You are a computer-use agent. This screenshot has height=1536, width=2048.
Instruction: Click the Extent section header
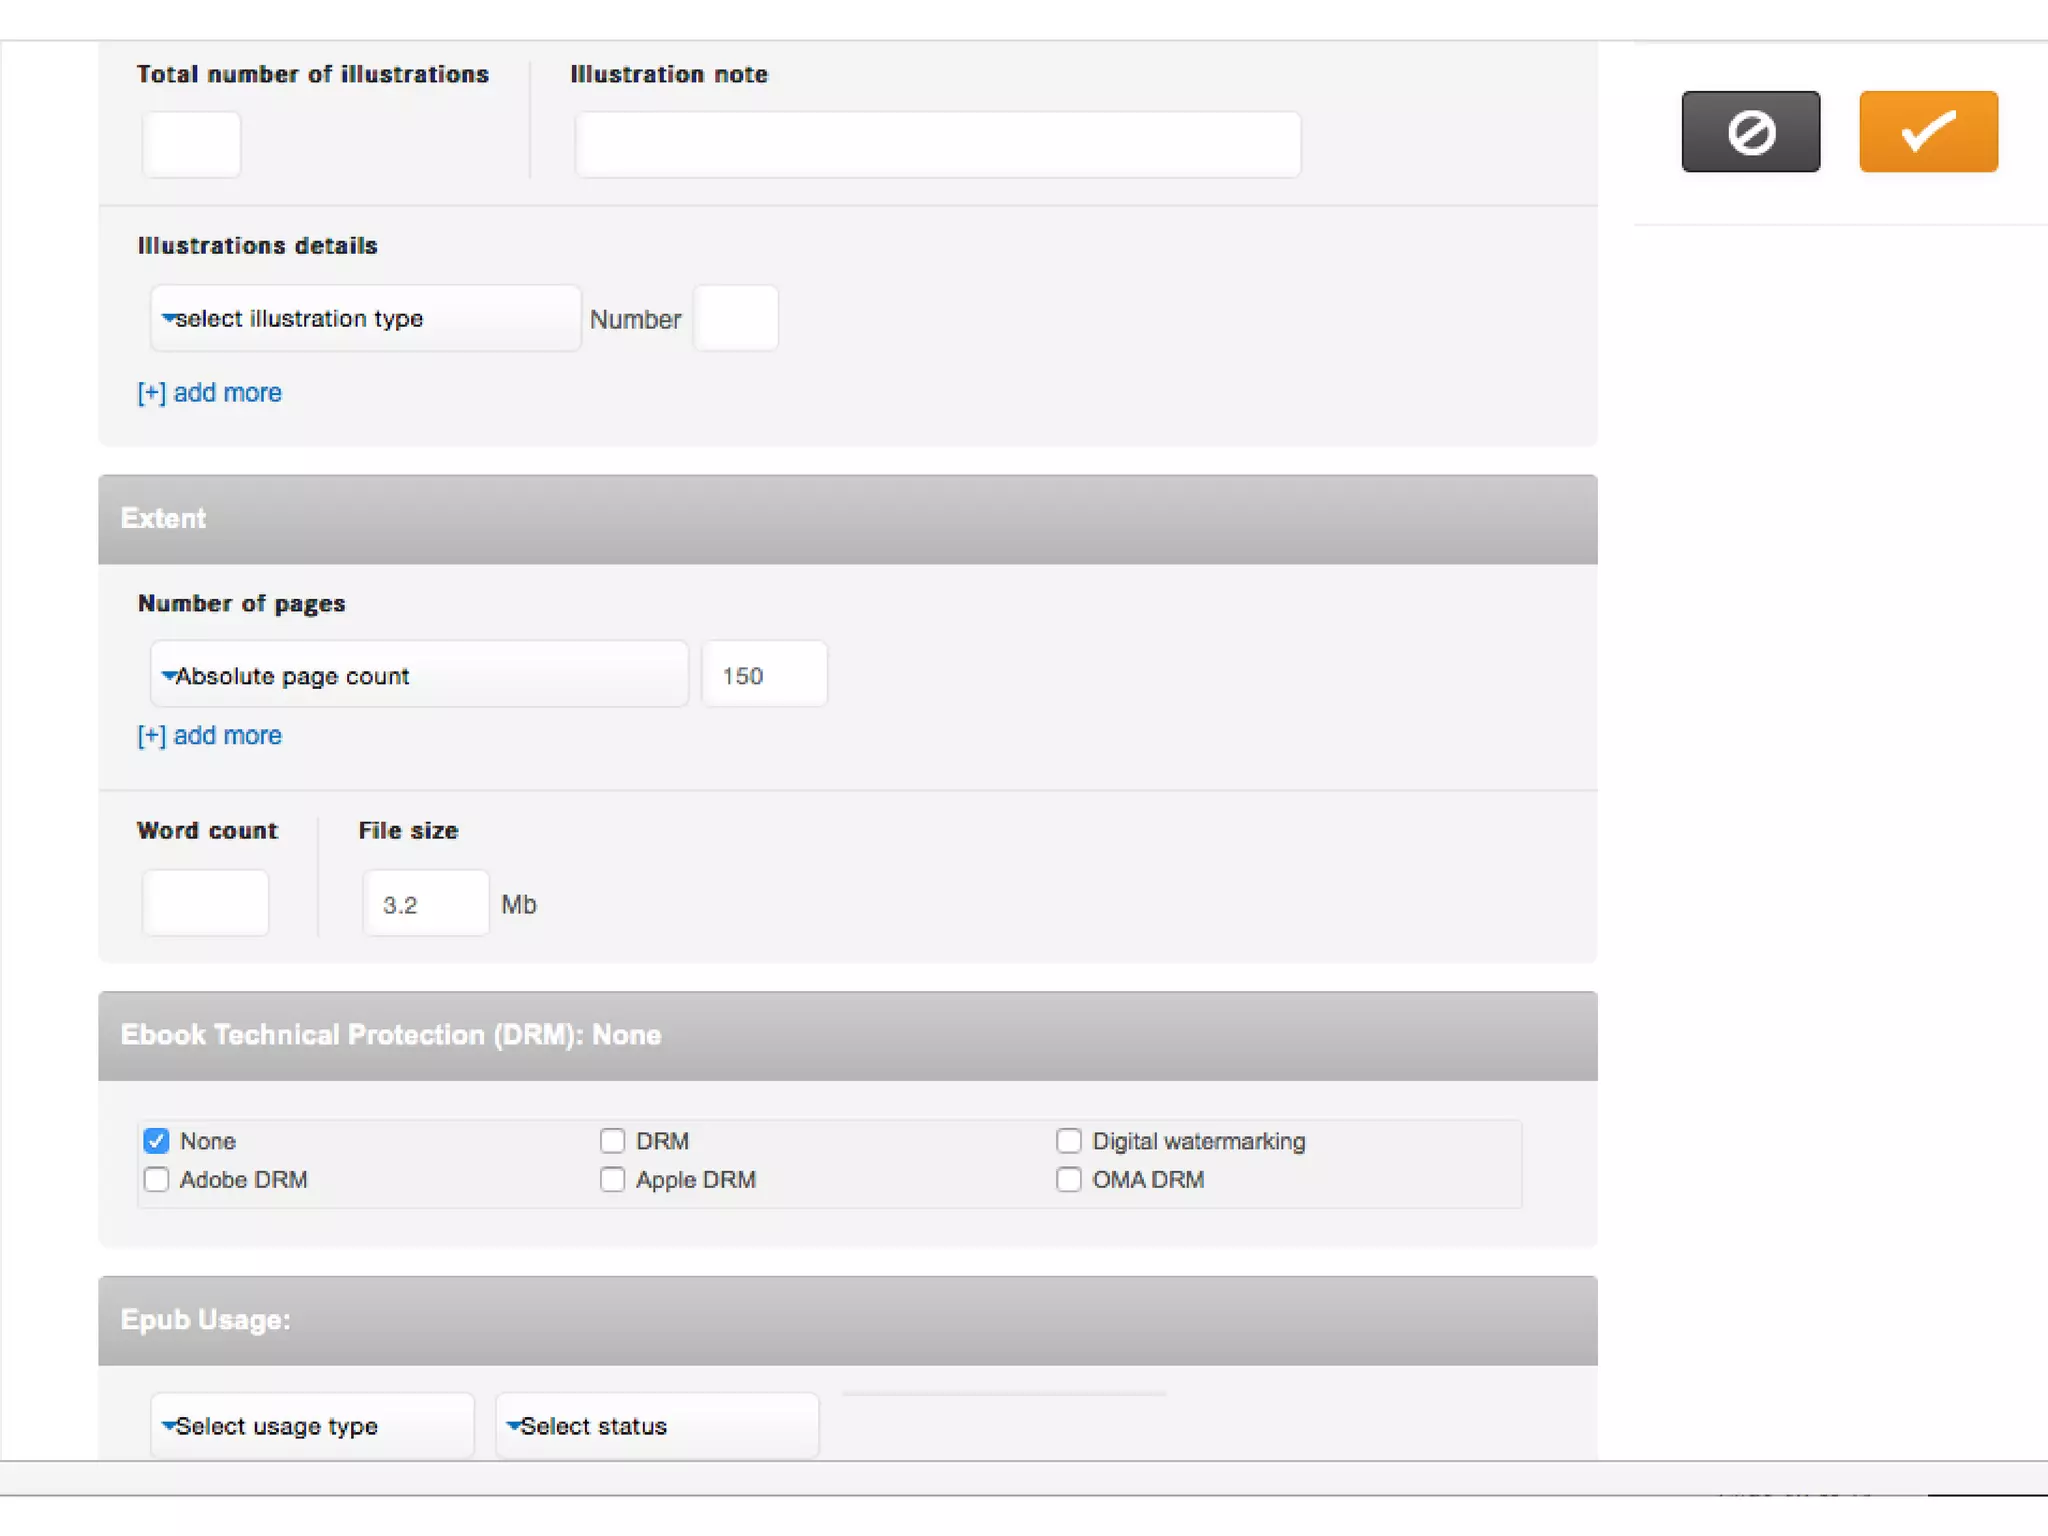pos(846,519)
